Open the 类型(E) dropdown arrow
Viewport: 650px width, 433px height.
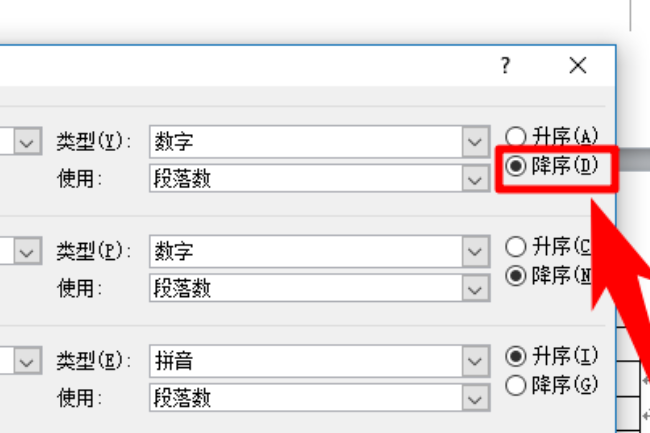(x=474, y=360)
